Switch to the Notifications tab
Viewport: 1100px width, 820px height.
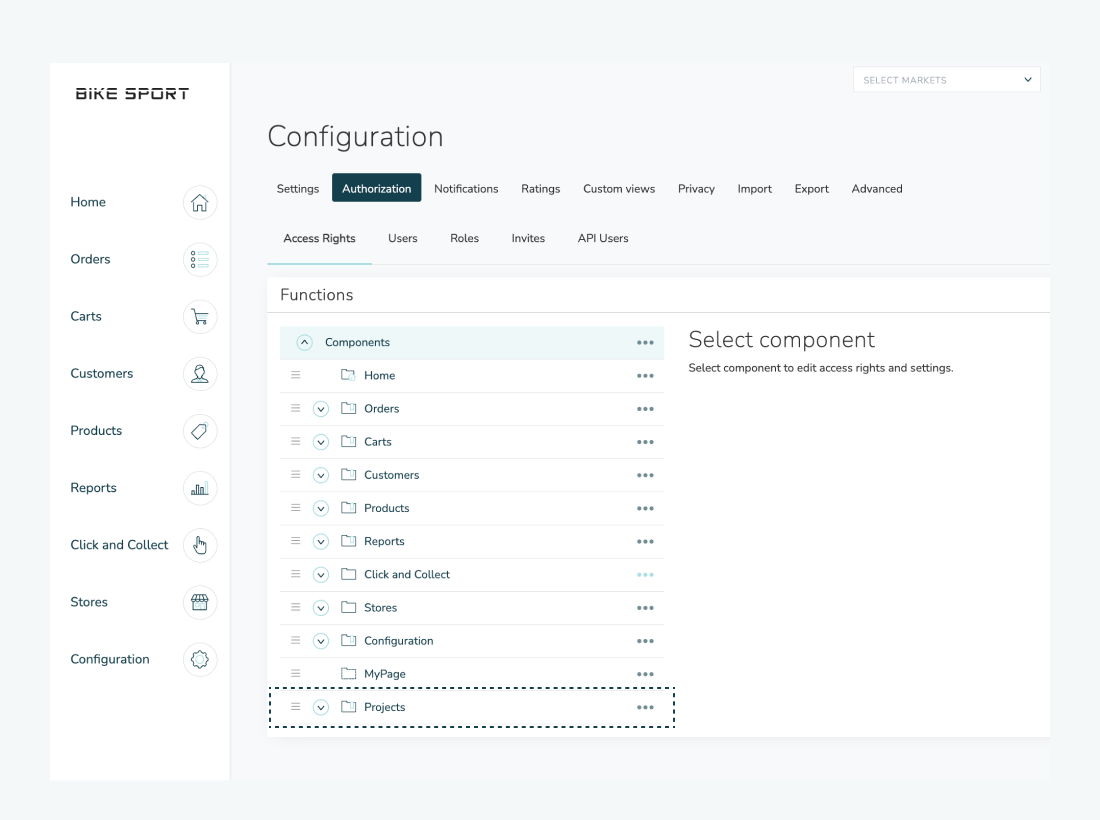pyautogui.click(x=466, y=189)
